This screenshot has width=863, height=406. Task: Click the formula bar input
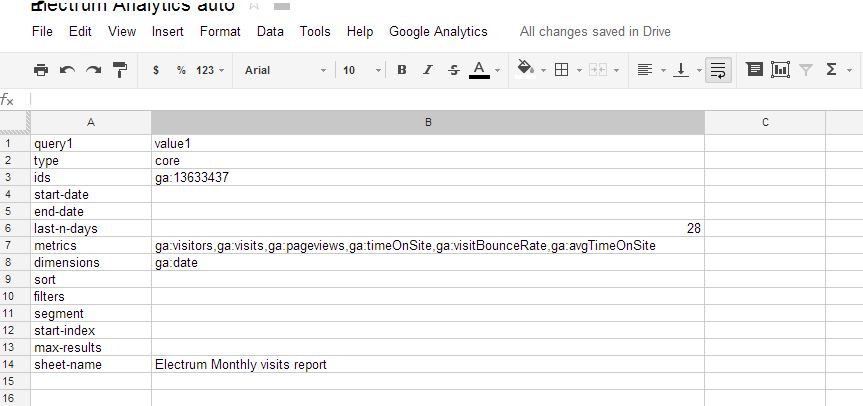(x=446, y=100)
